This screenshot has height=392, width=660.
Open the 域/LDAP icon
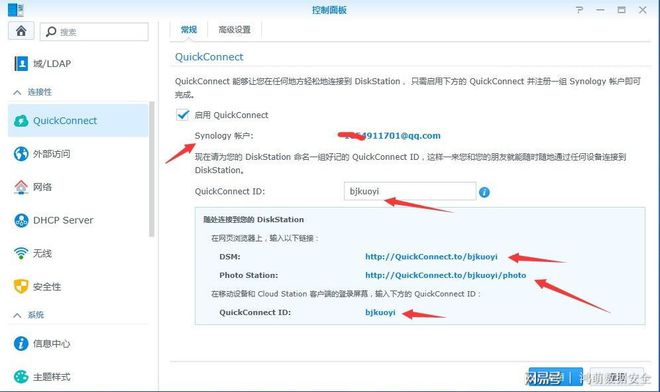[21, 64]
